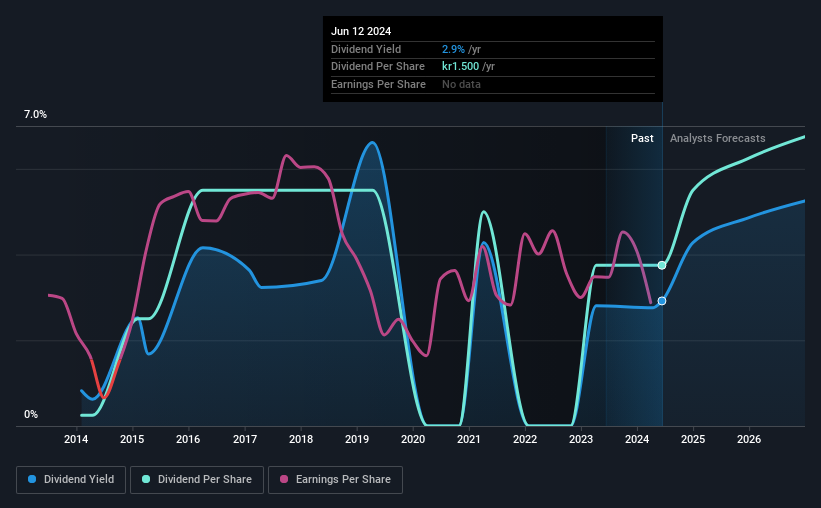Toggle the Dividend Per Share legend series

(197, 479)
